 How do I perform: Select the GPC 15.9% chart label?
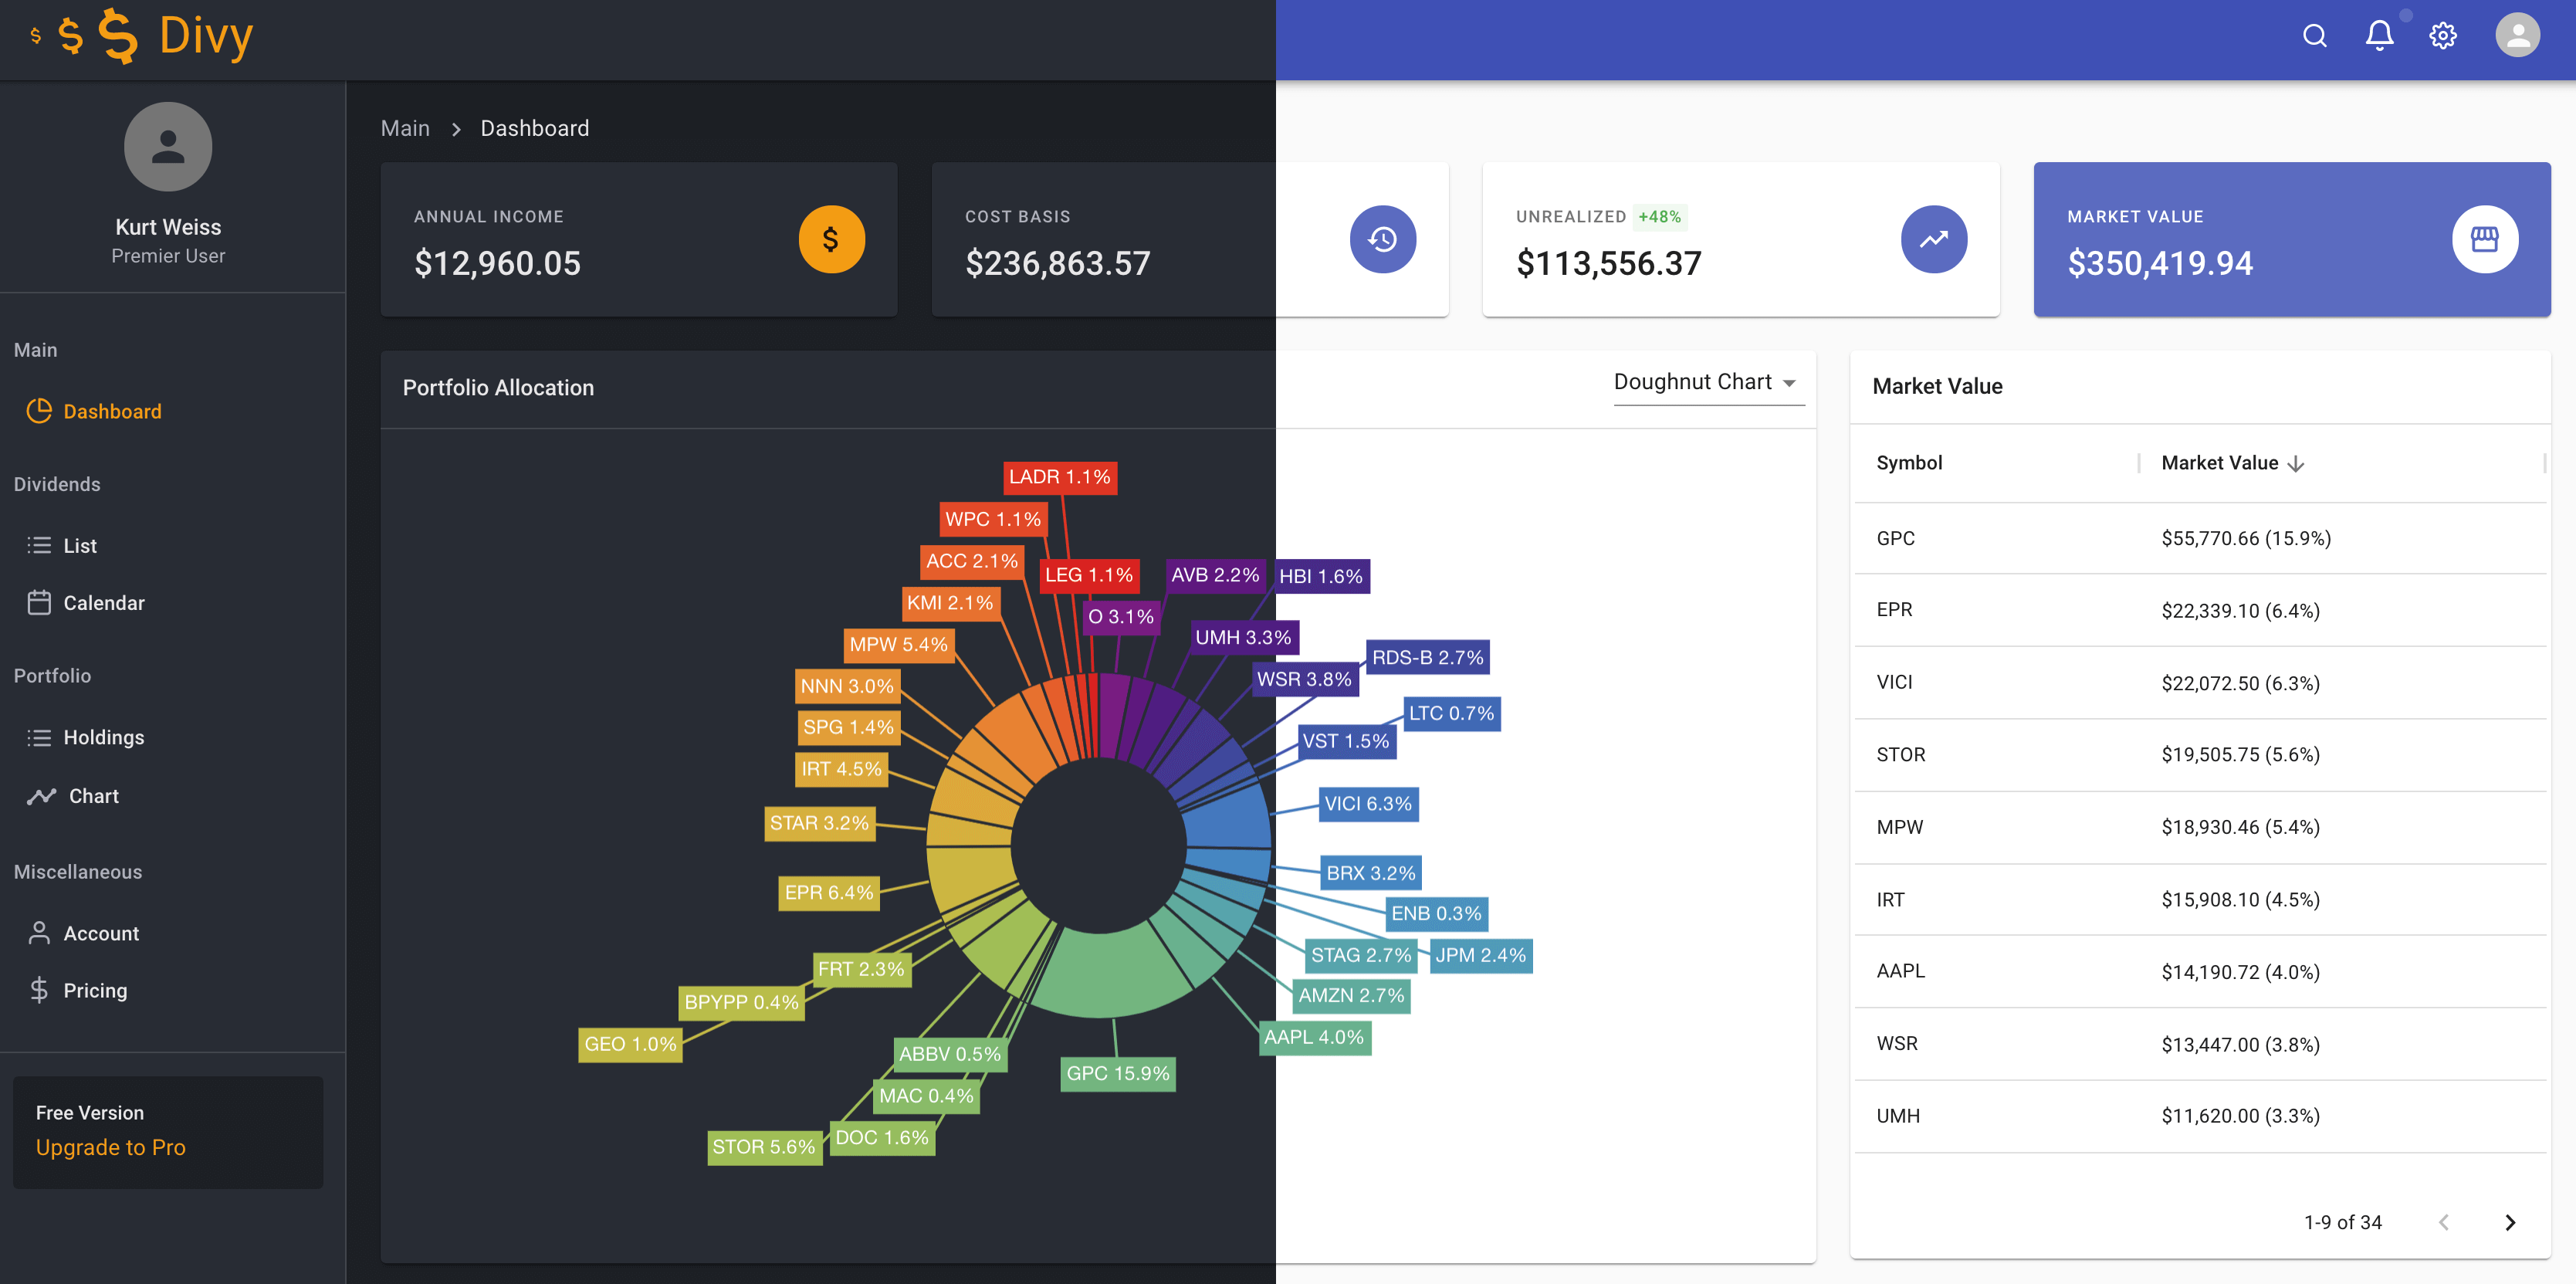(1117, 1073)
